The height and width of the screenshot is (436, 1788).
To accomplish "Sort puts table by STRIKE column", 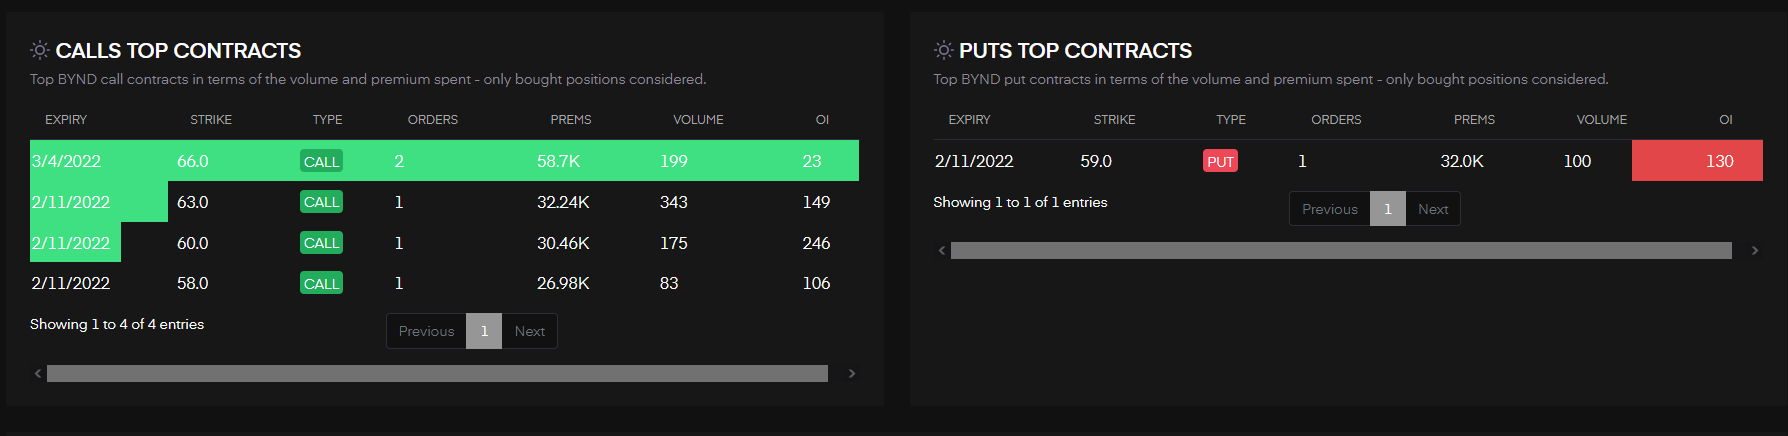I will [x=1114, y=119].
